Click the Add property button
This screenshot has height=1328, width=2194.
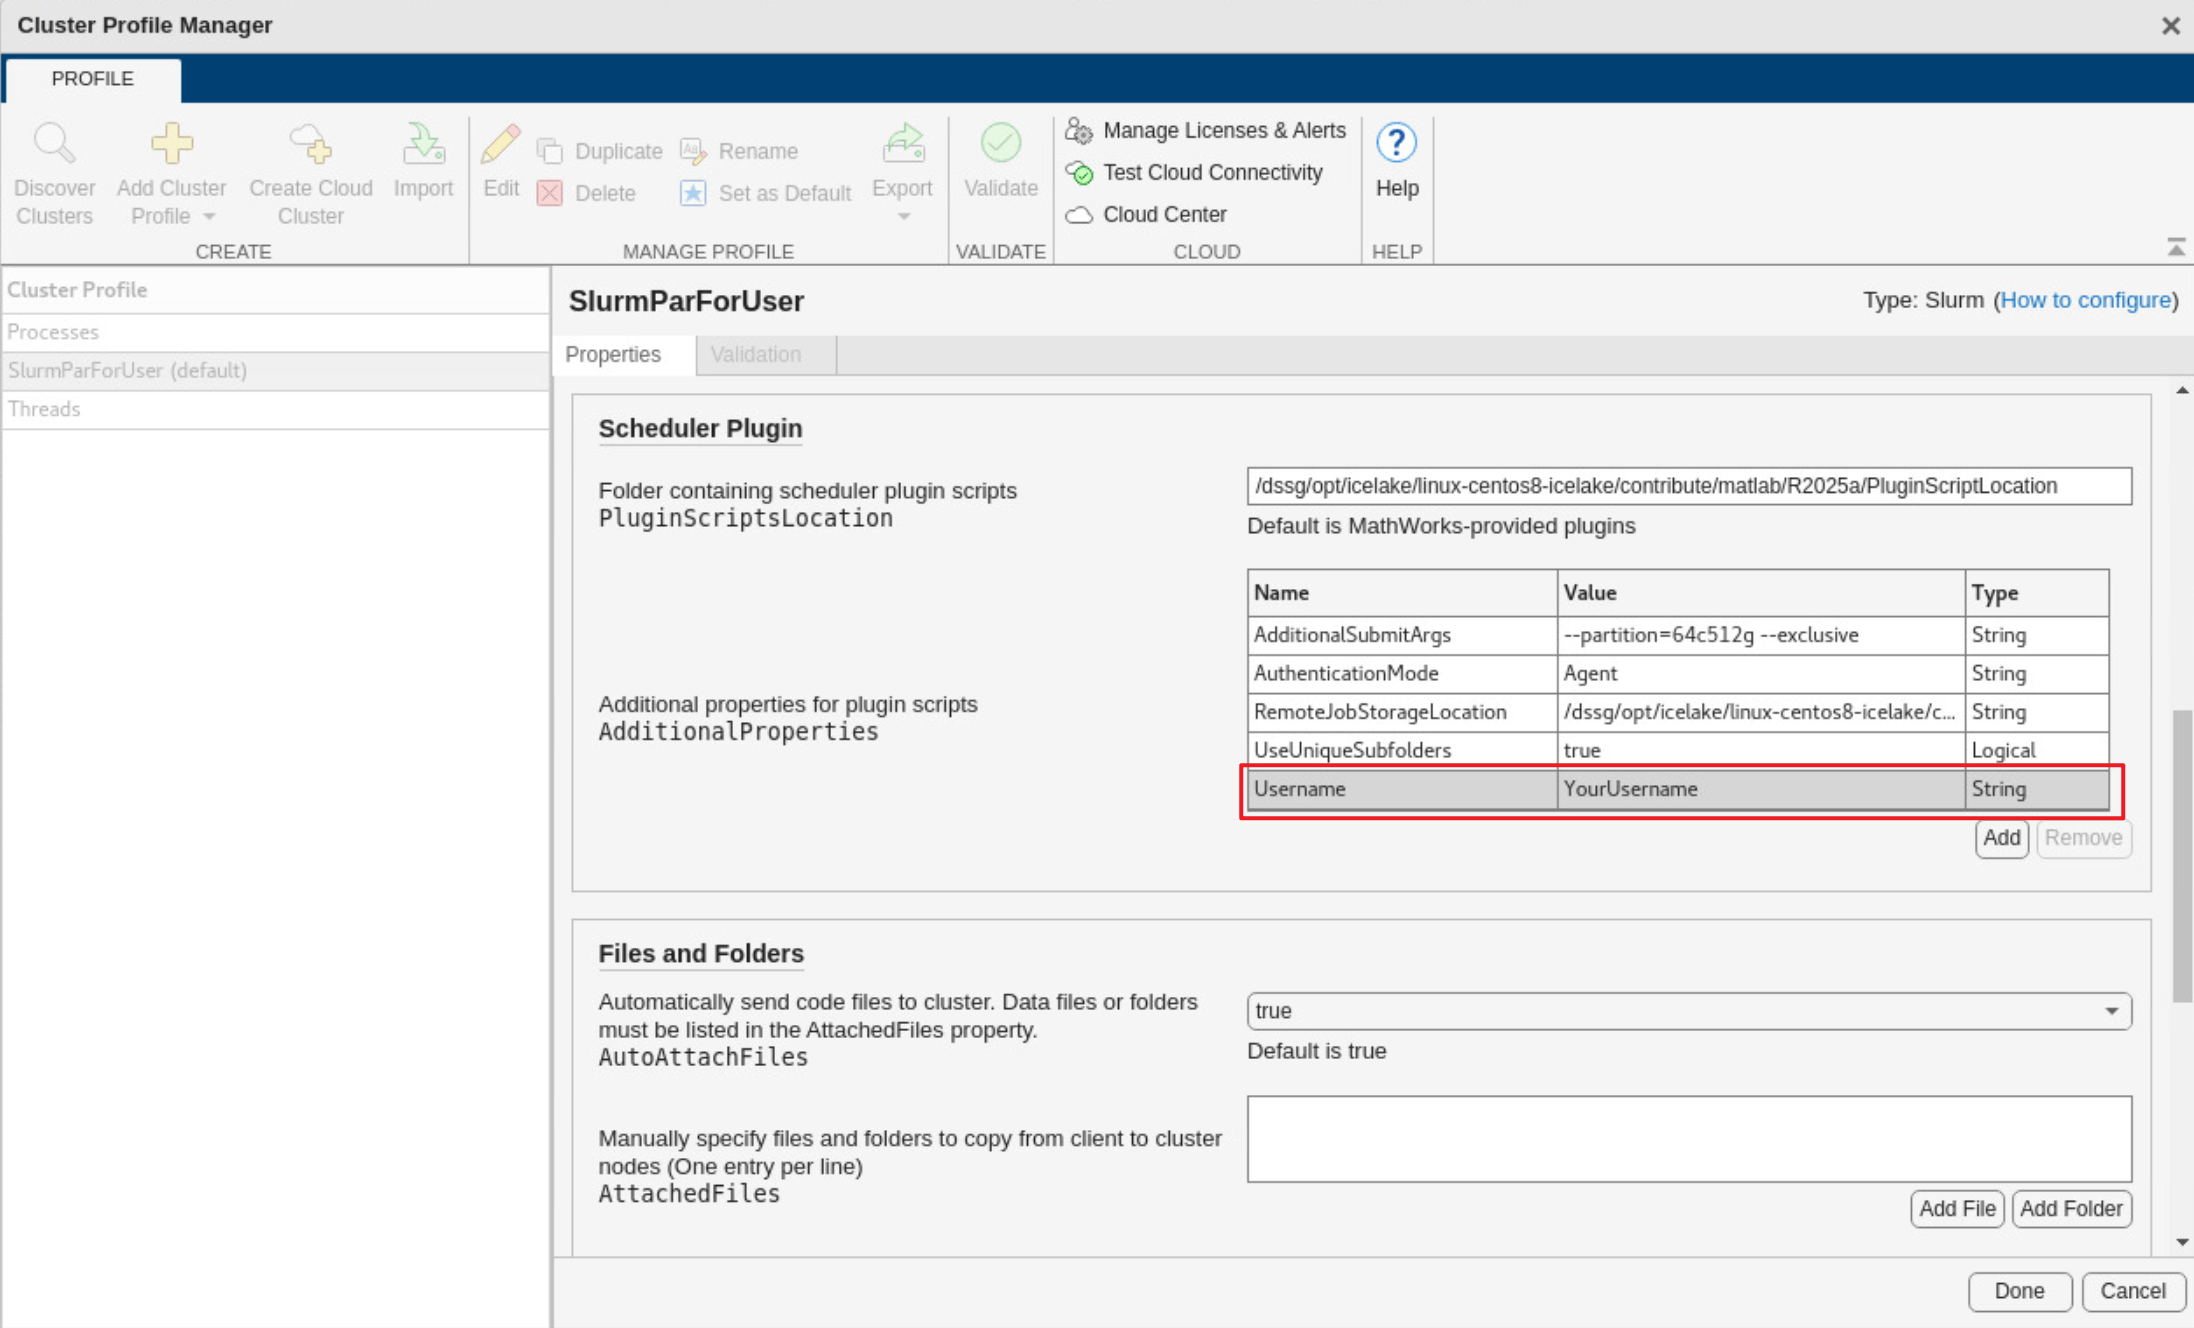2001,838
